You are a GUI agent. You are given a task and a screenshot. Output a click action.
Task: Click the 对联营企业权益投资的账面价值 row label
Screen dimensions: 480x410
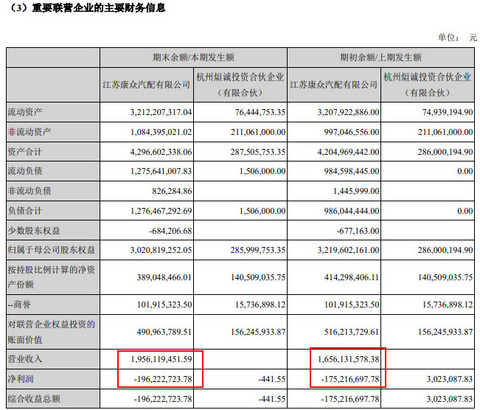pyautogui.click(x=51, y=332)
